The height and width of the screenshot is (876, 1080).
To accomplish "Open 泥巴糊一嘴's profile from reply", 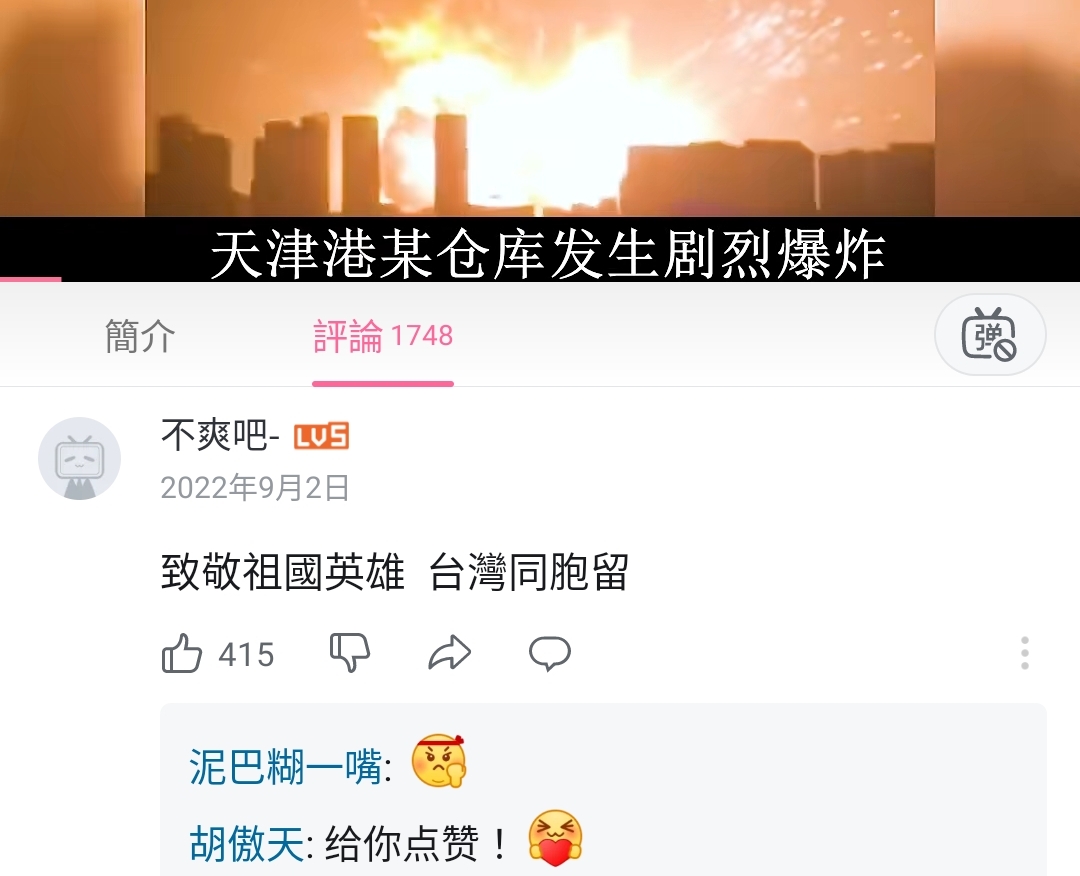I will pyautogui.click(x=285, y=766).
